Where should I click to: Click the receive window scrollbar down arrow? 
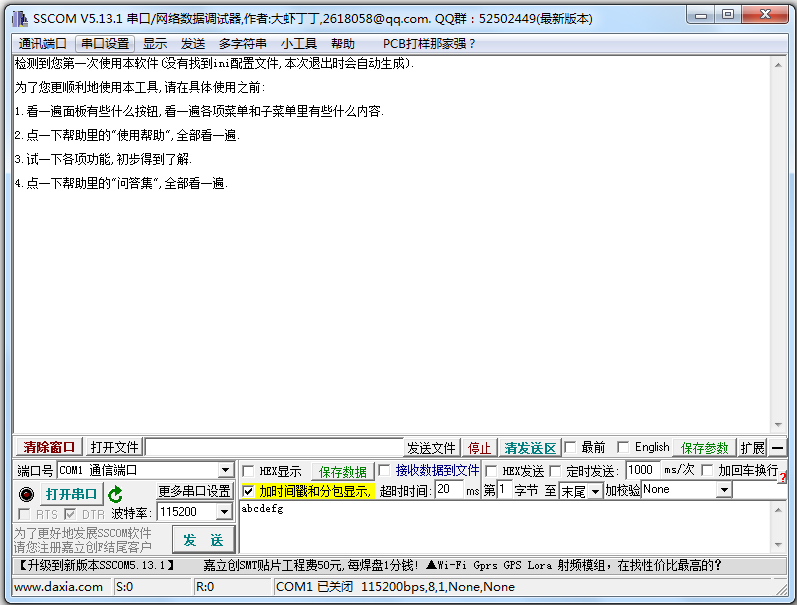[x=778, y=425]
